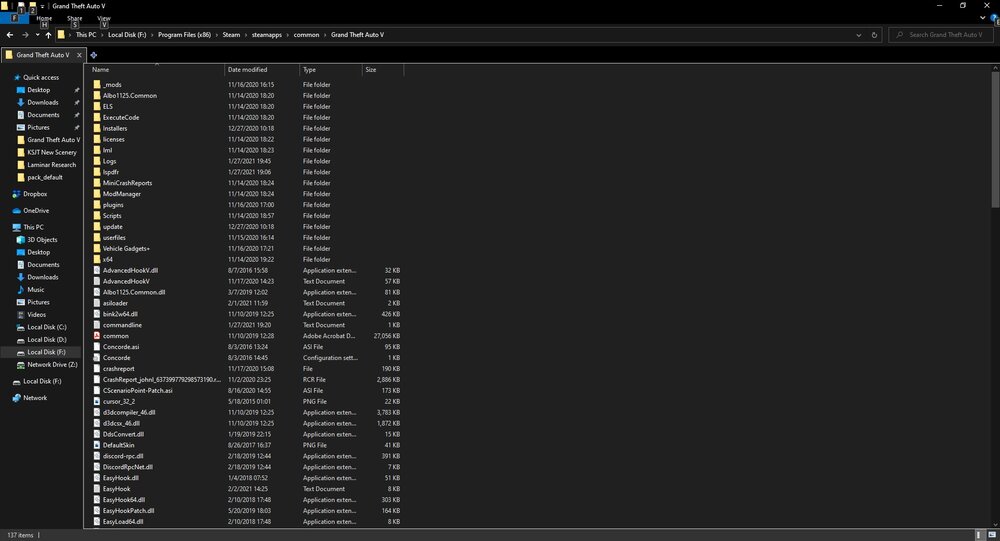Expand the ribbon with chevron arrow
The width and height of the screenshot is (1000, 541).
tap(983, 18)
